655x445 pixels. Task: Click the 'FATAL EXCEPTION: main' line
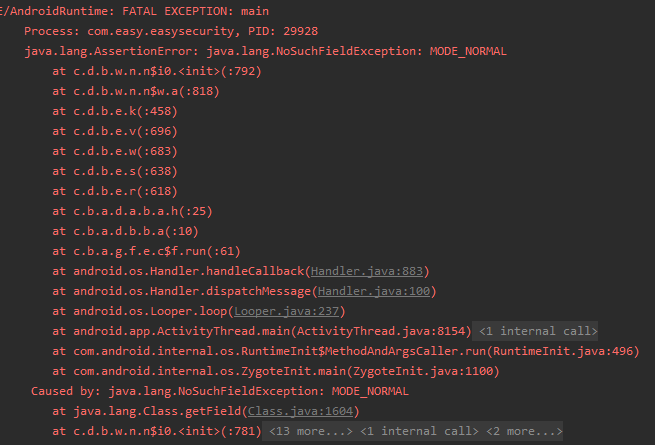coord(134,11)
